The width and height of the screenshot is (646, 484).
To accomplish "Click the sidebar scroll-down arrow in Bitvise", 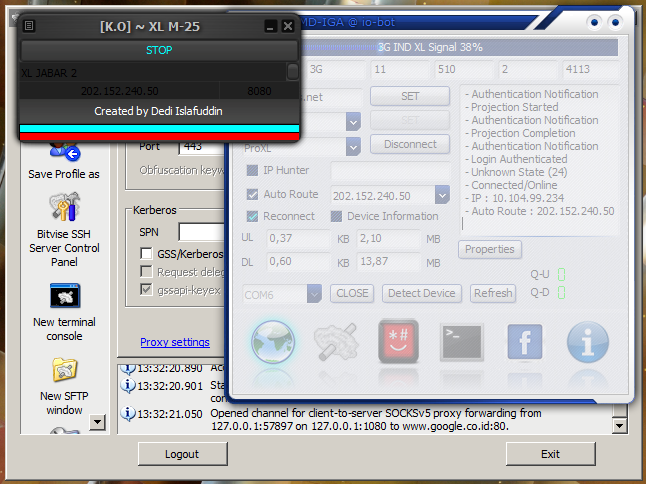I will pyautogui.click(x=98, y=422).
